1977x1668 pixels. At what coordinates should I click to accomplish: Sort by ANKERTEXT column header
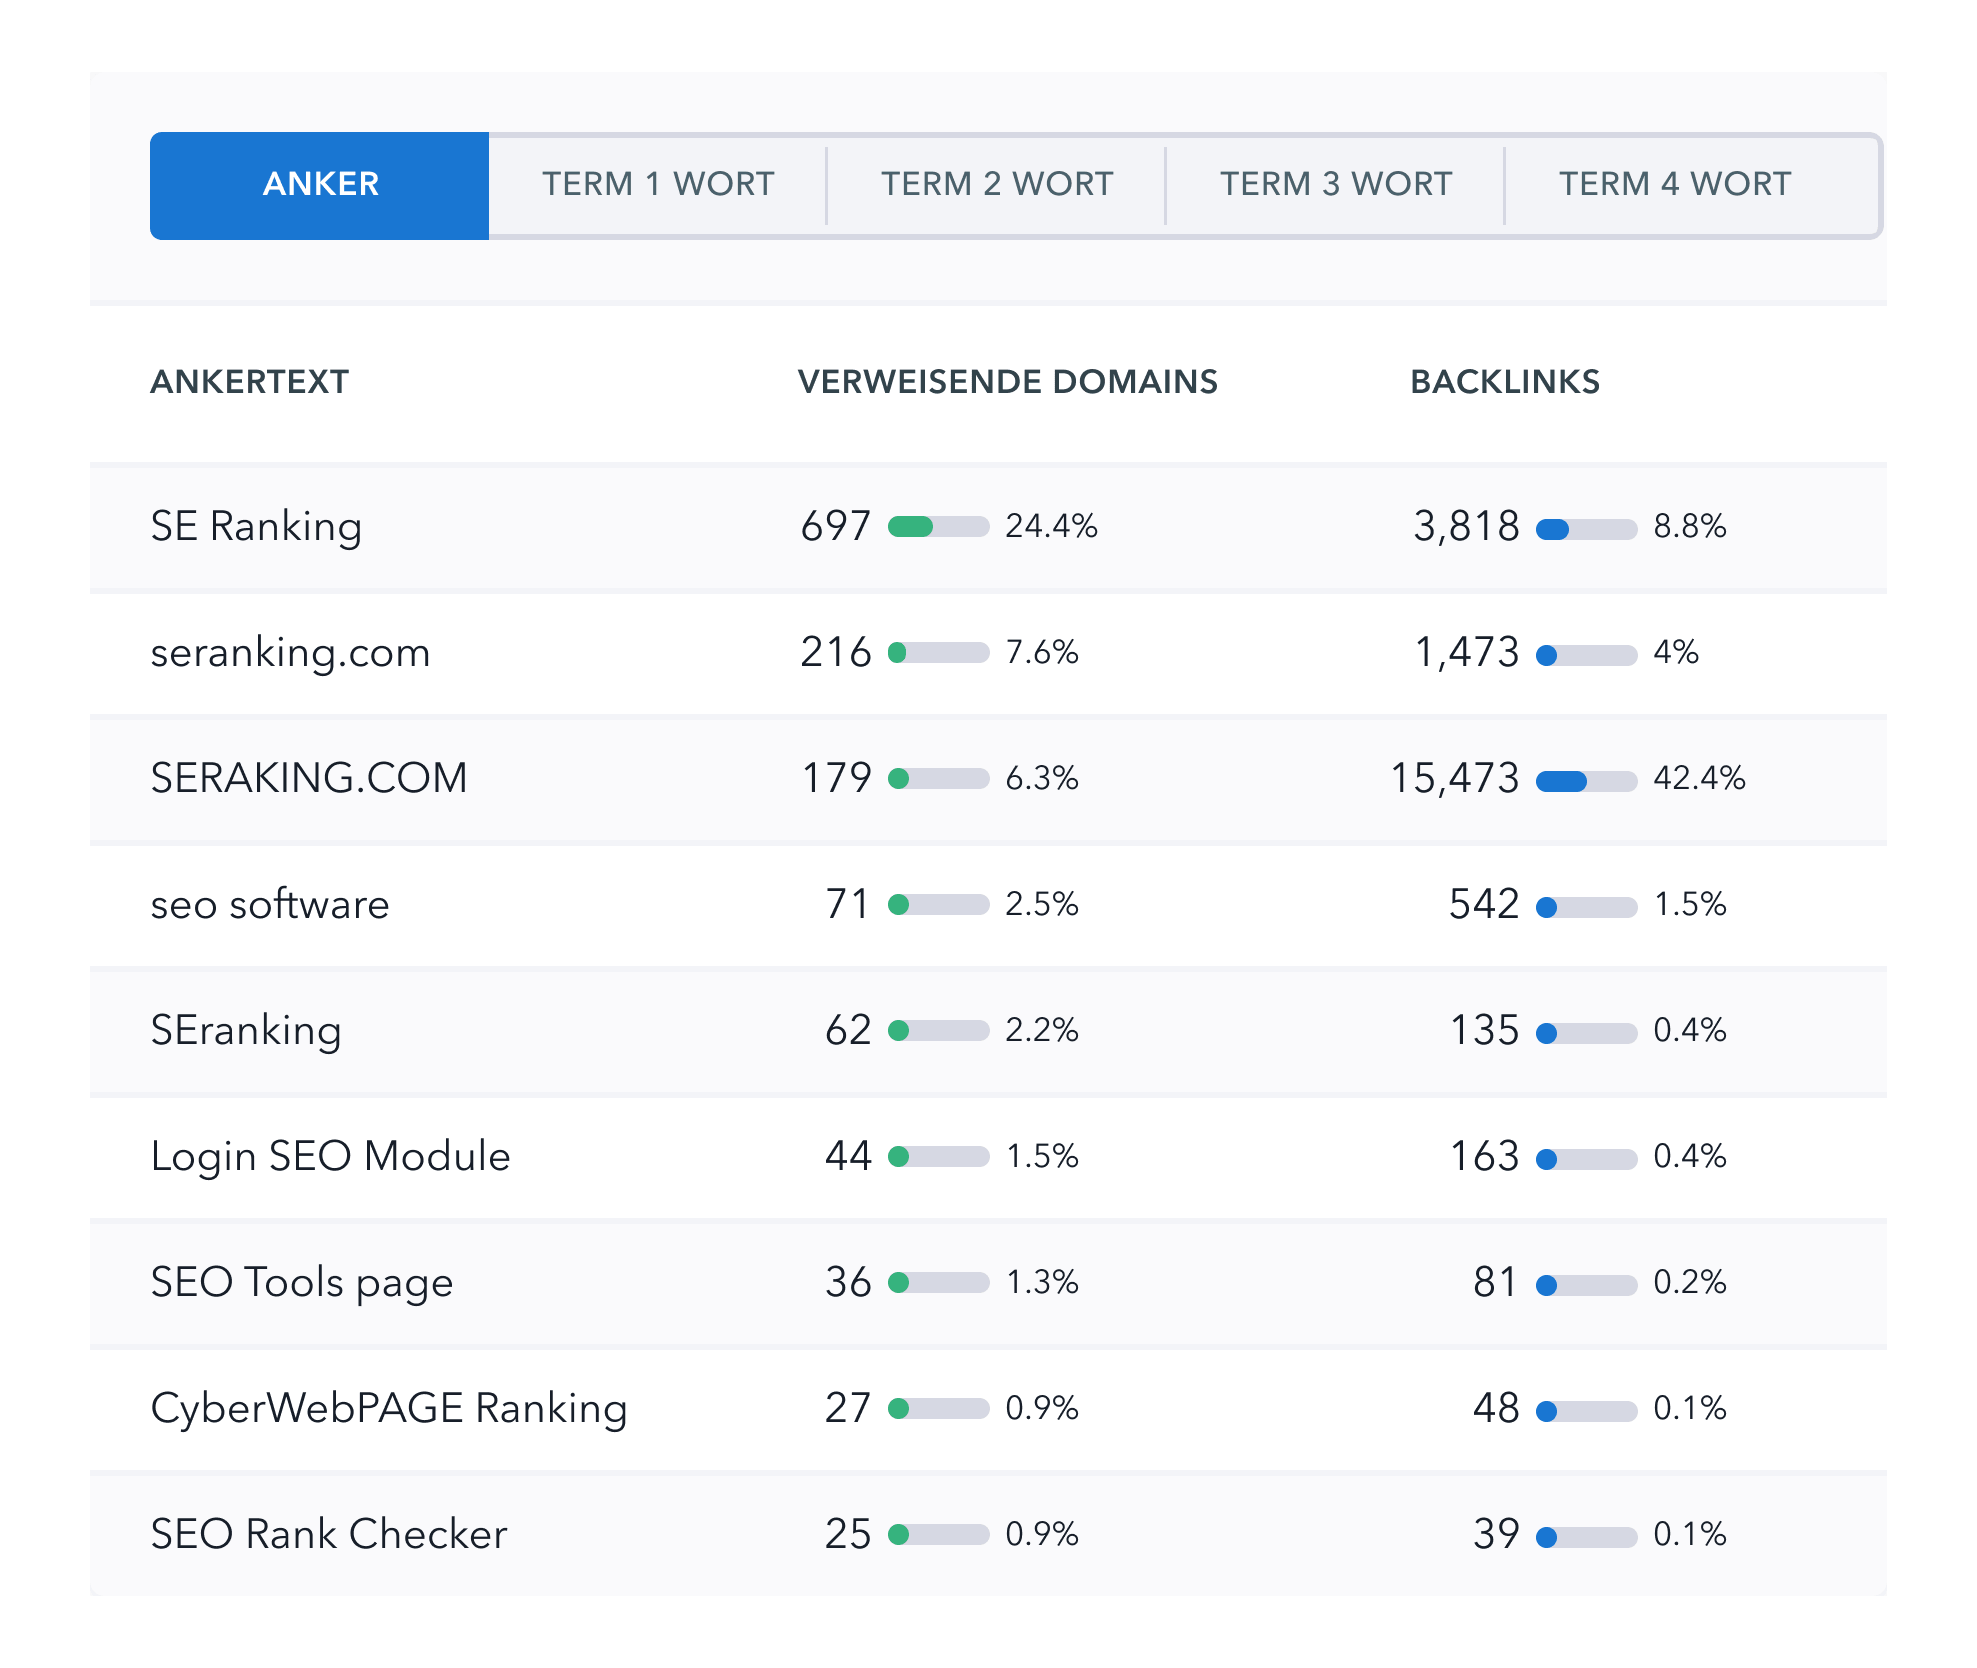[250, 382]
